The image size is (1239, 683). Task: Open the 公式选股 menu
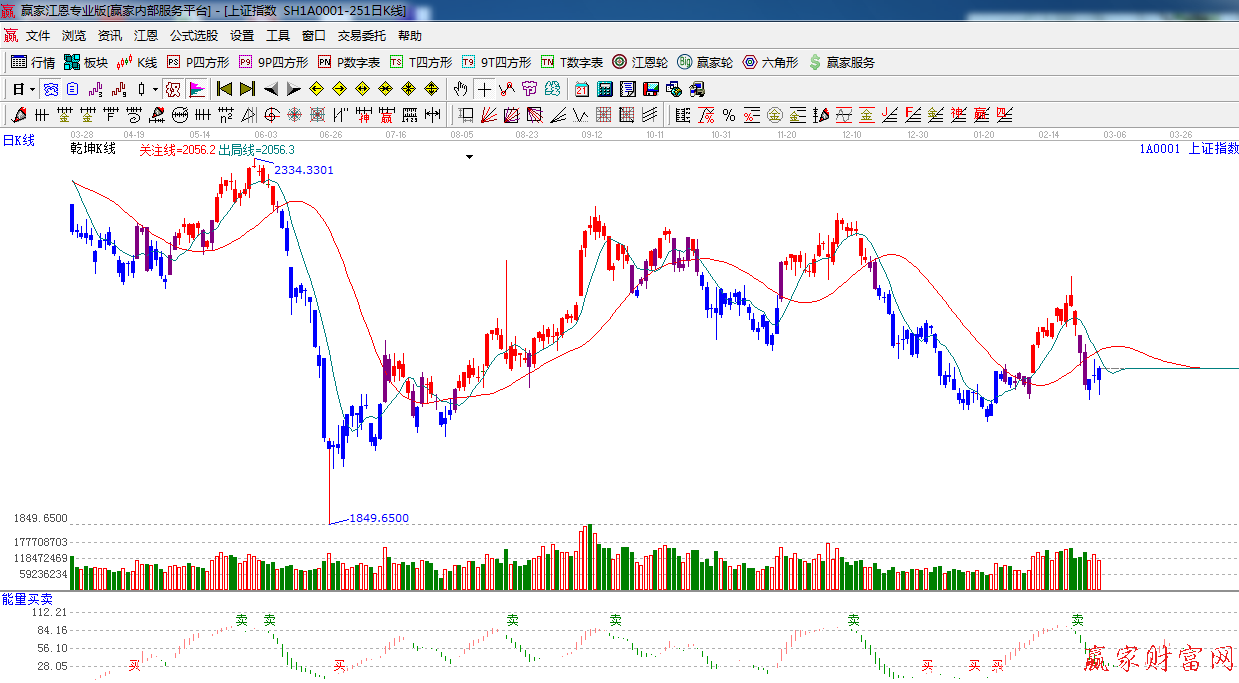click(193, 35)
